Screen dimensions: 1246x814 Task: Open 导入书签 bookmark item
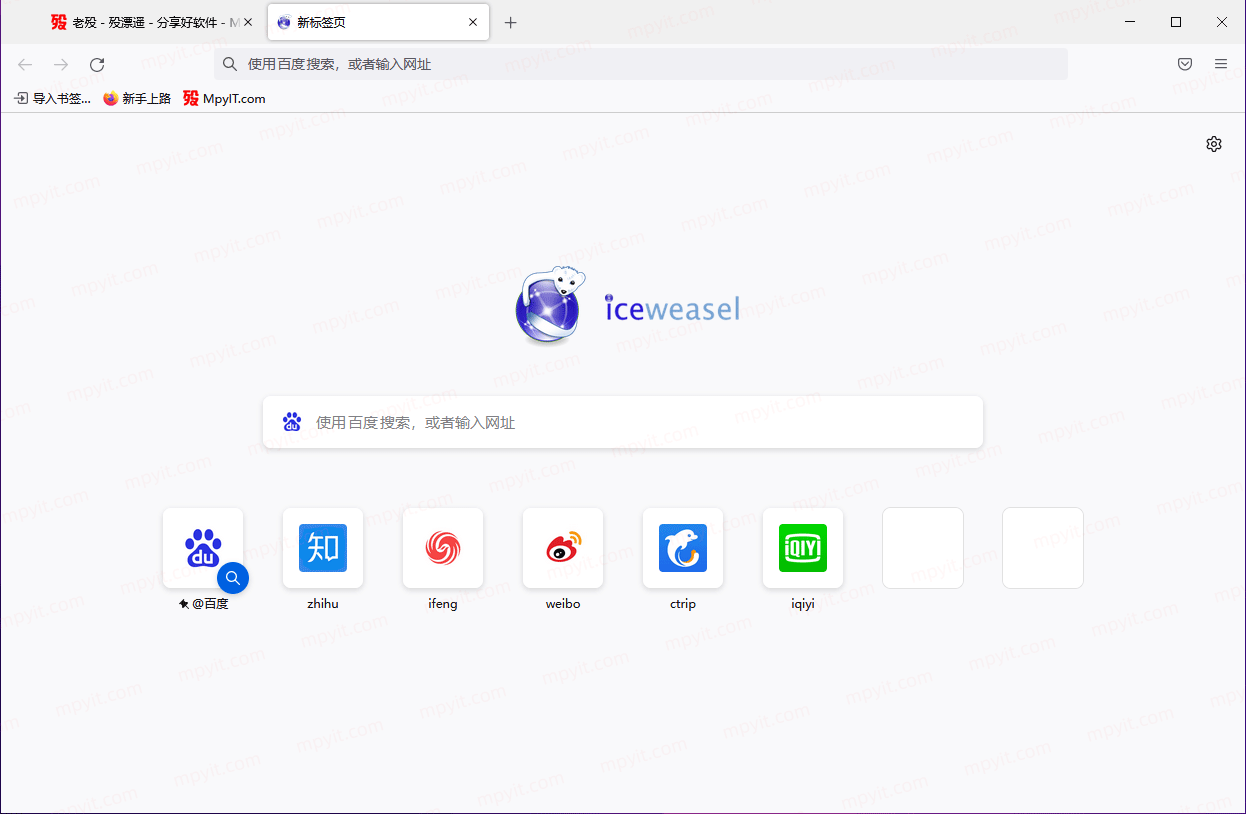[x=52, y=99]
